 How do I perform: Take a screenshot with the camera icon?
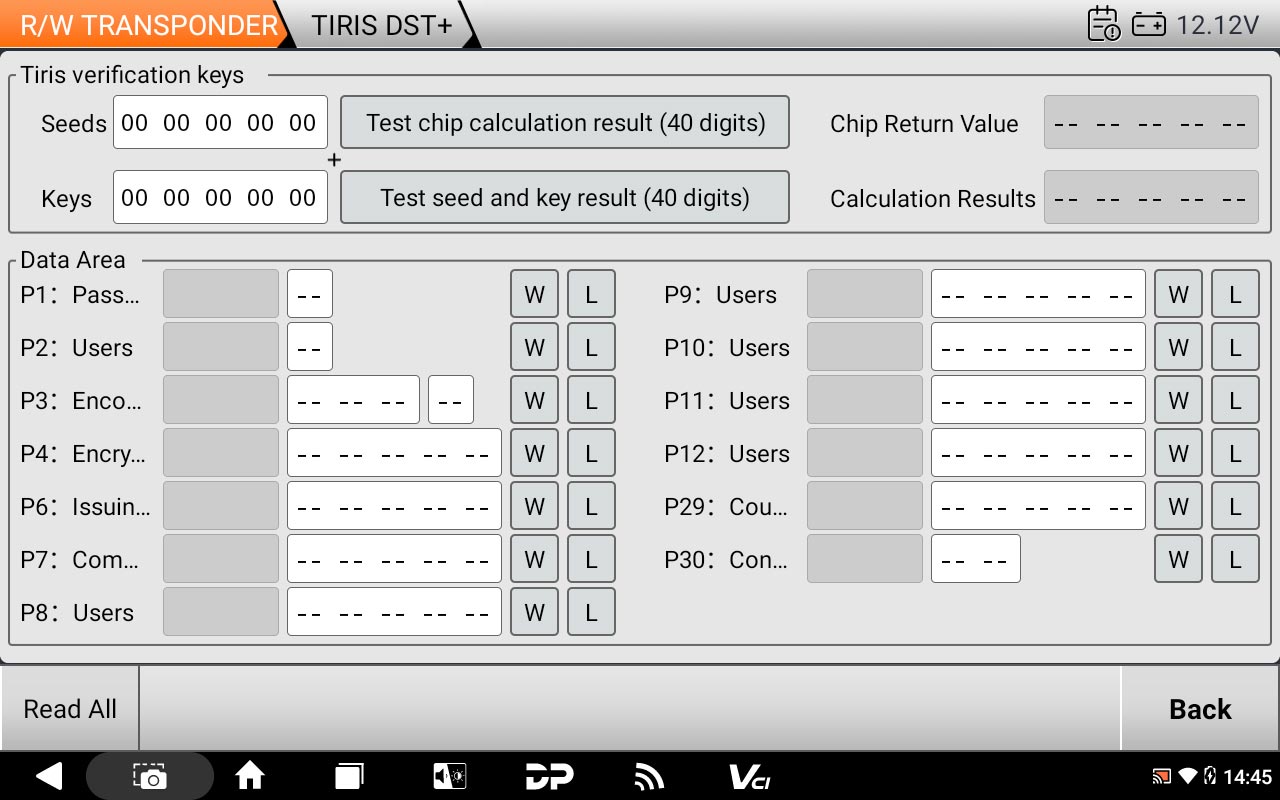click(x=150, y=776)
